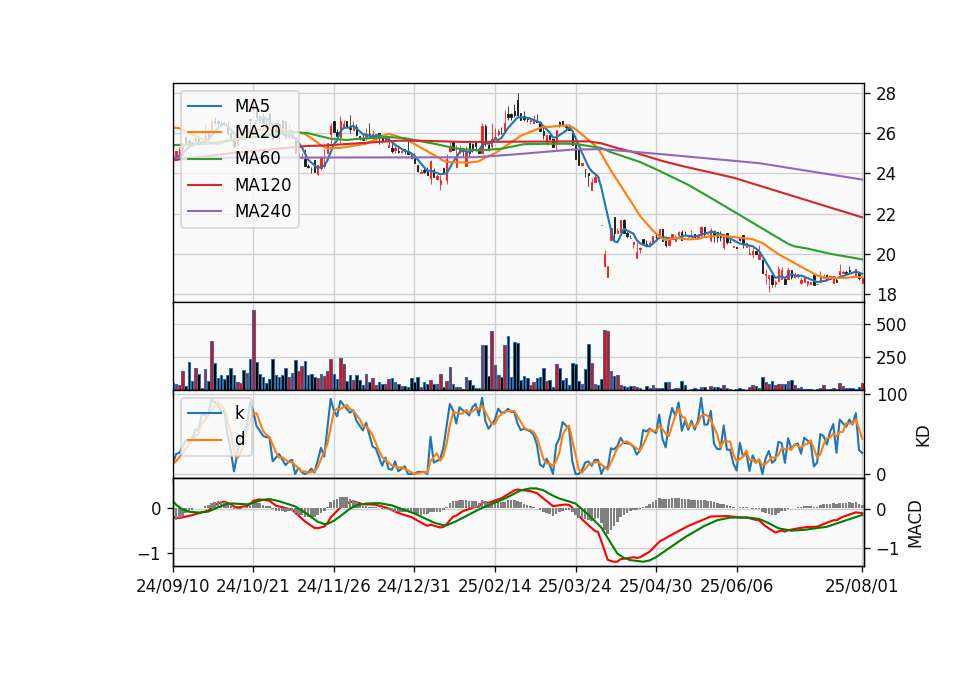The height and width of the screenshot is (690, 960).
Task: Click the k legend label in KD panel
Action: click(x=239, y=413)
